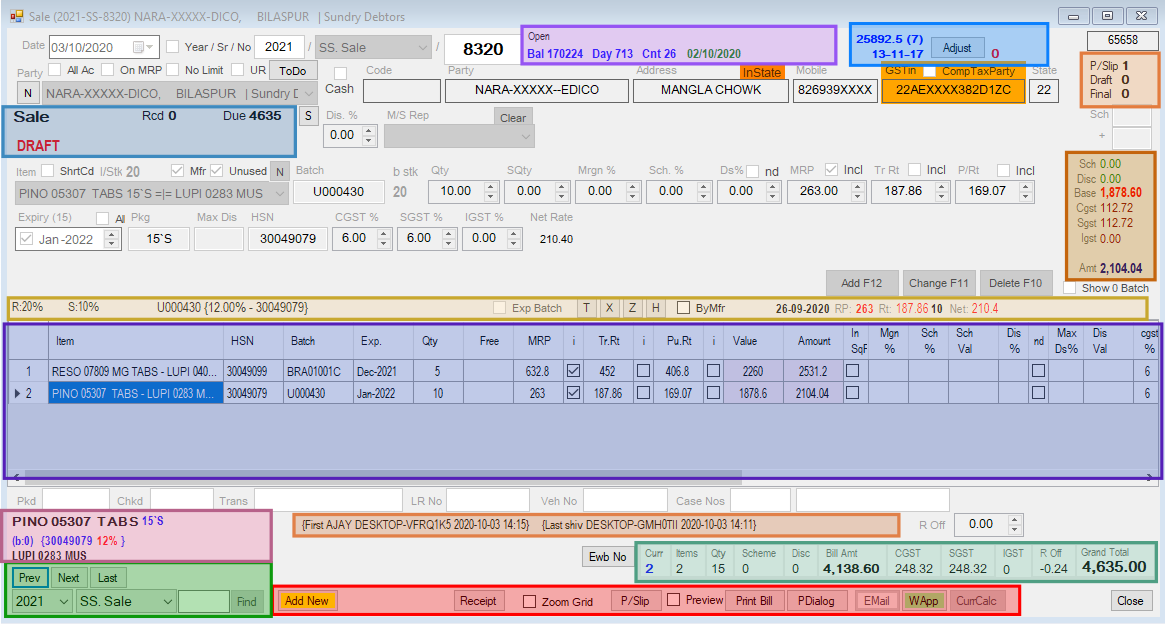This screenshot has width=1165, height=624.
Task: Click the Print Bill button
Action: [x=754, y=601]
